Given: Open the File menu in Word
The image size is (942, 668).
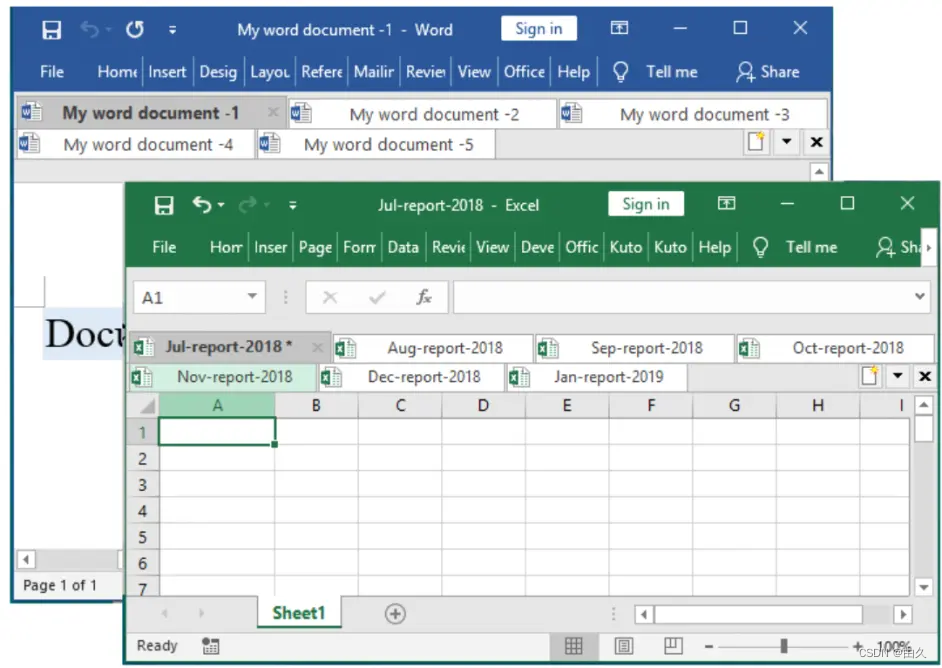Looking at the screenshot, I should 52,72.
